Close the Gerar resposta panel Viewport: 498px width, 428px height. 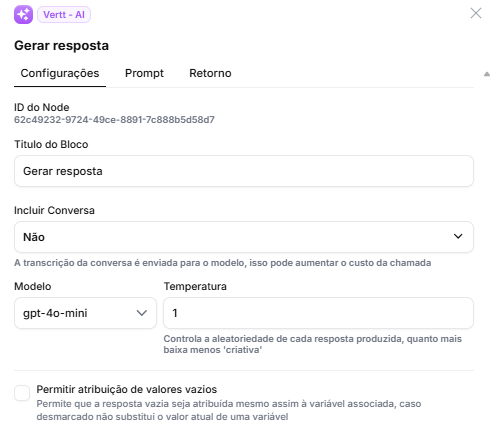click(x=476, y=13)
